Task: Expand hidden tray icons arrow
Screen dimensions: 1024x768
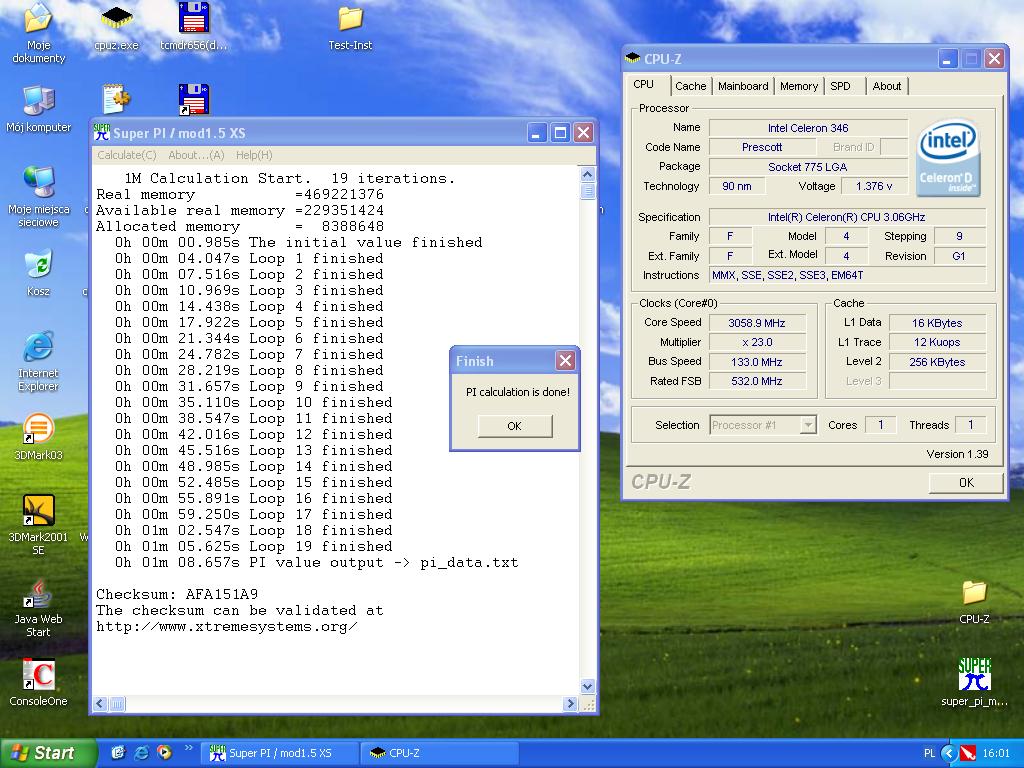Action: coord(949,753)
